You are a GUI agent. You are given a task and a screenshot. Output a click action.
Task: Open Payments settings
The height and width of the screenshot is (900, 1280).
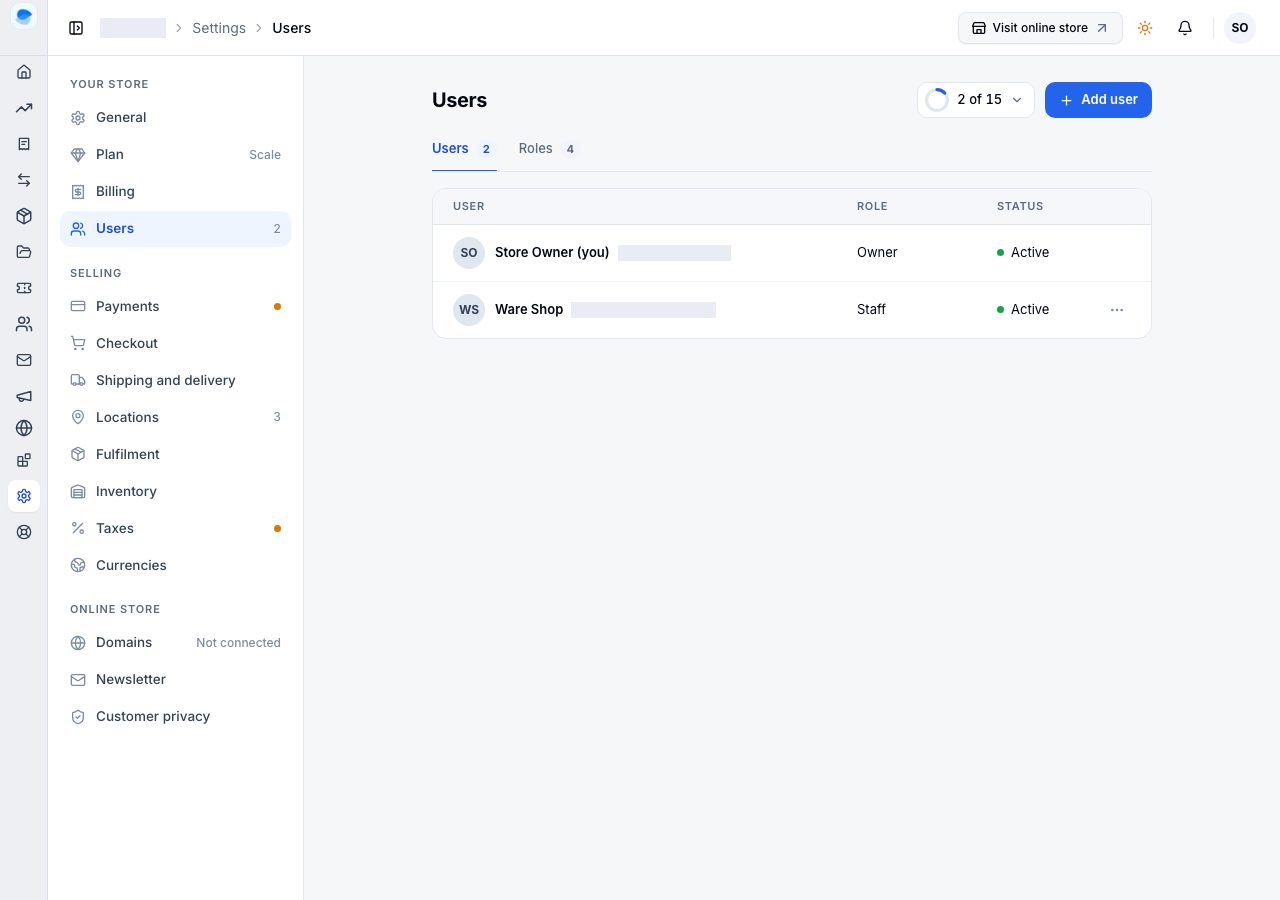175,306
